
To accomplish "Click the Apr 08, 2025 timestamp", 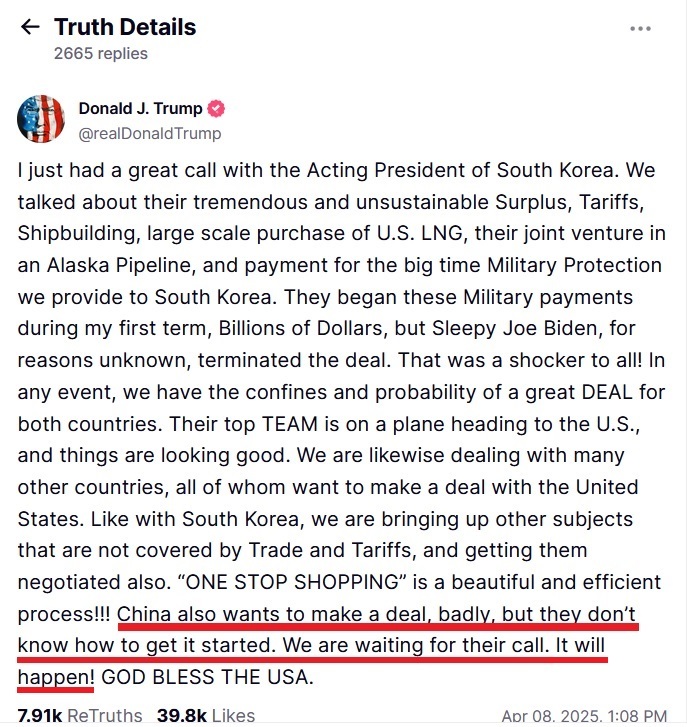I will click(x=584, y=716).
